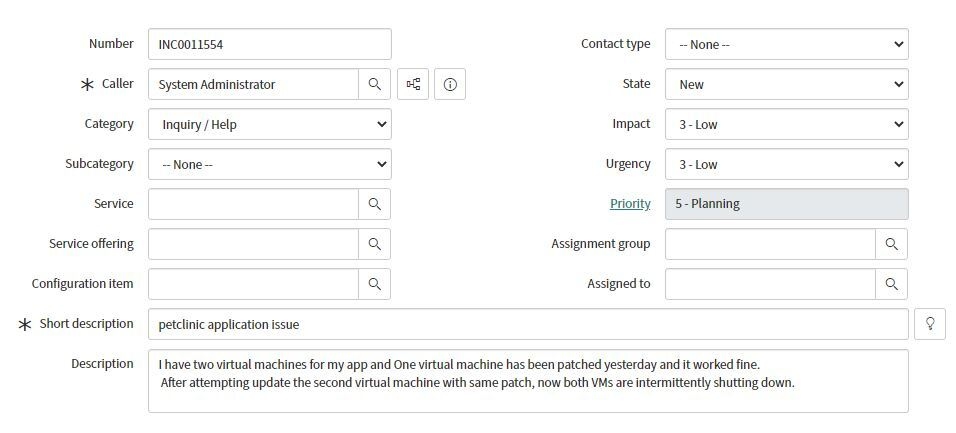Click Configuration item lookup search icon

[x=374, y=284]
